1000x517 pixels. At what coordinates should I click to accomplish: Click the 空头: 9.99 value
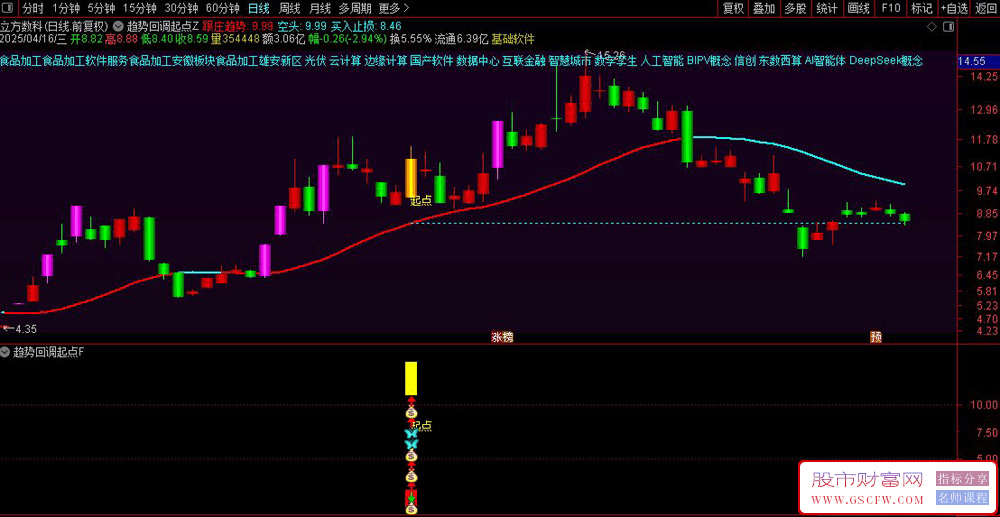pyautogui.click(x=302, y=27)
